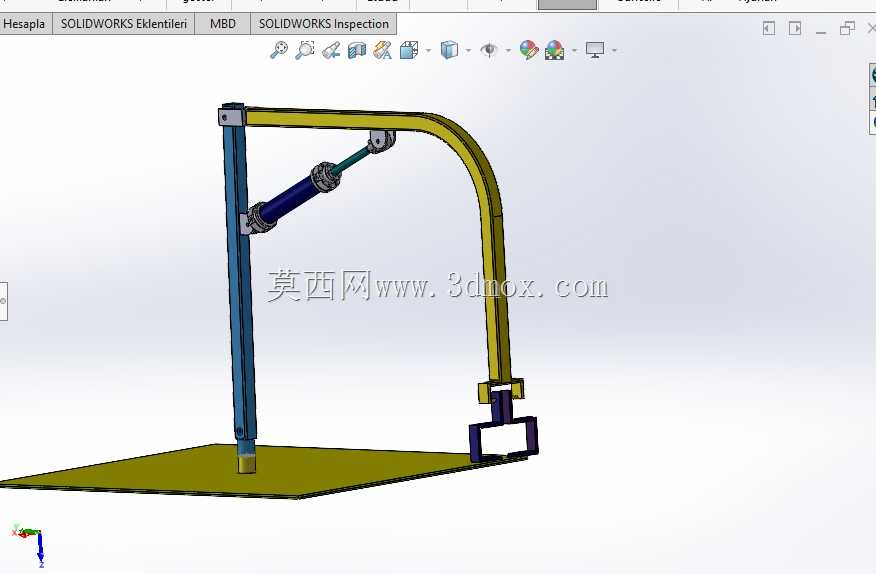Open the Edit Appearance icon
Image resolution: width=876 pixels, height=574 pixels.
tap(529, 50)
